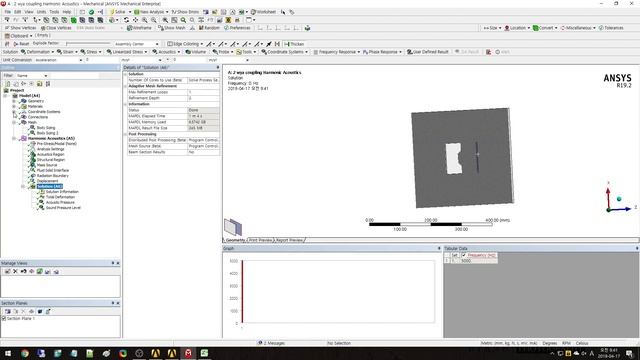The width and height of the screenshot is (640, 360).
Task: Pin the Tabular Data panel
Action: [637, 248]
